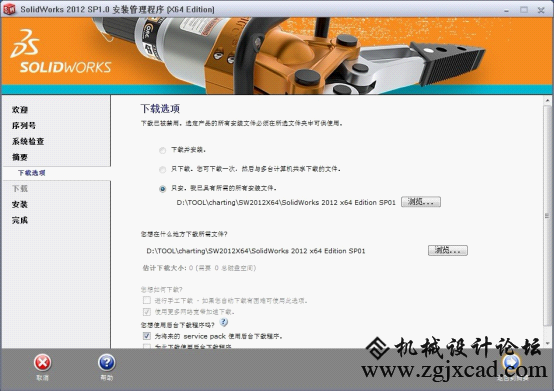Click the blue next arrow icon
Screen dimensions: 554x391
(x=511, y=362)
